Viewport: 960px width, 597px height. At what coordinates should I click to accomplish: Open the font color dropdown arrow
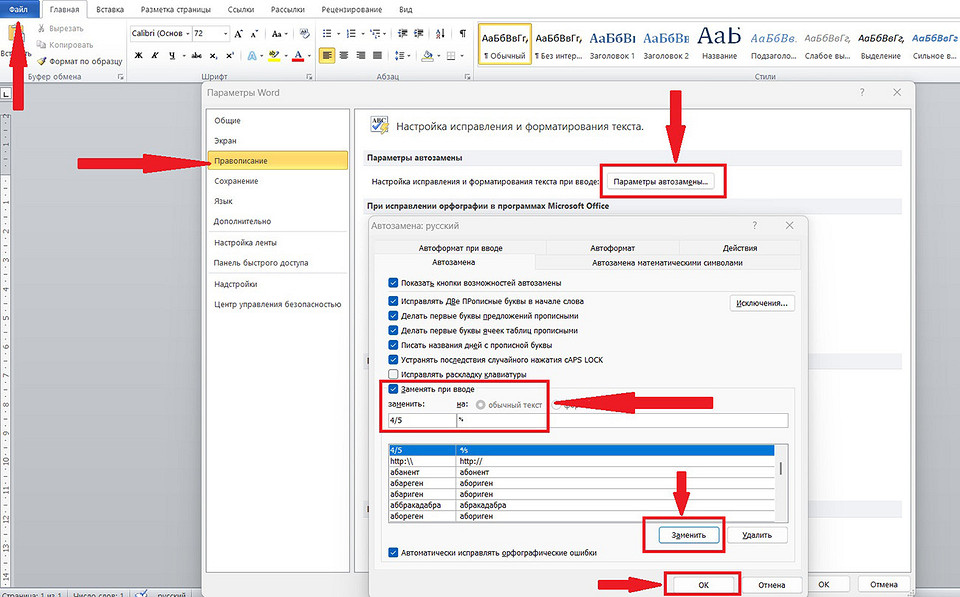pos(309,55)
